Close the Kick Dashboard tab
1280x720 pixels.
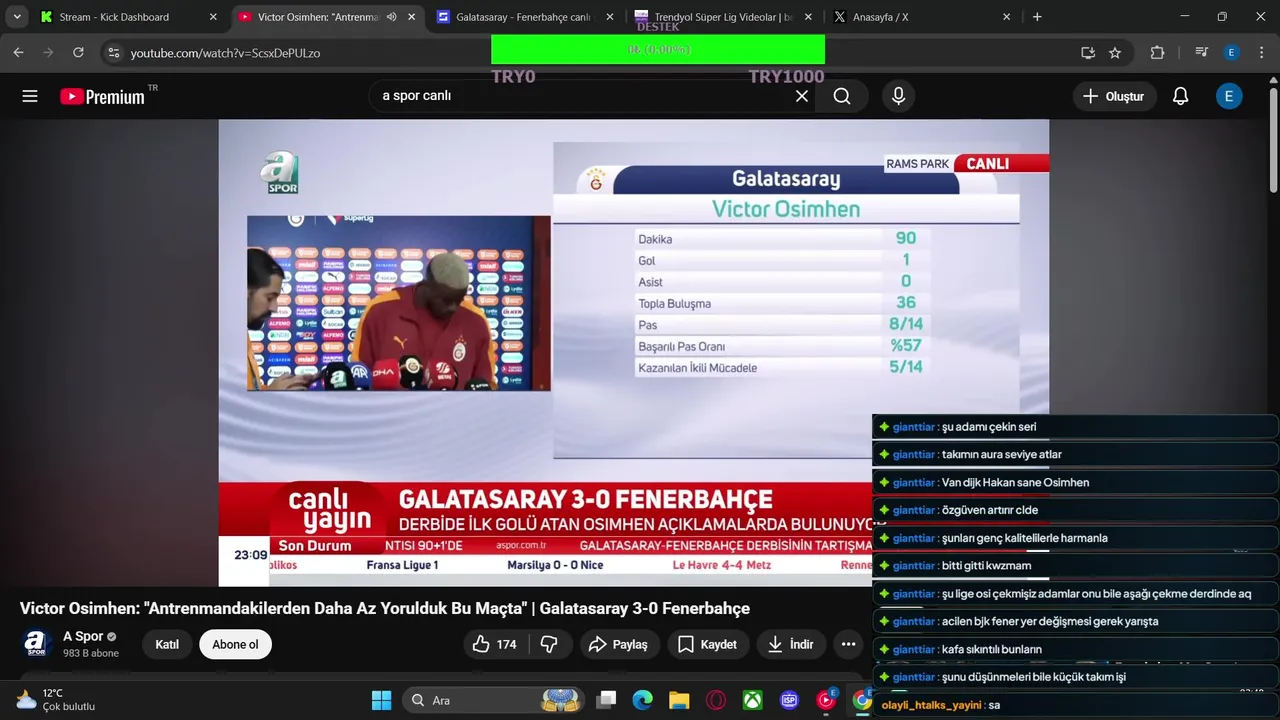[x=213, y=17]
